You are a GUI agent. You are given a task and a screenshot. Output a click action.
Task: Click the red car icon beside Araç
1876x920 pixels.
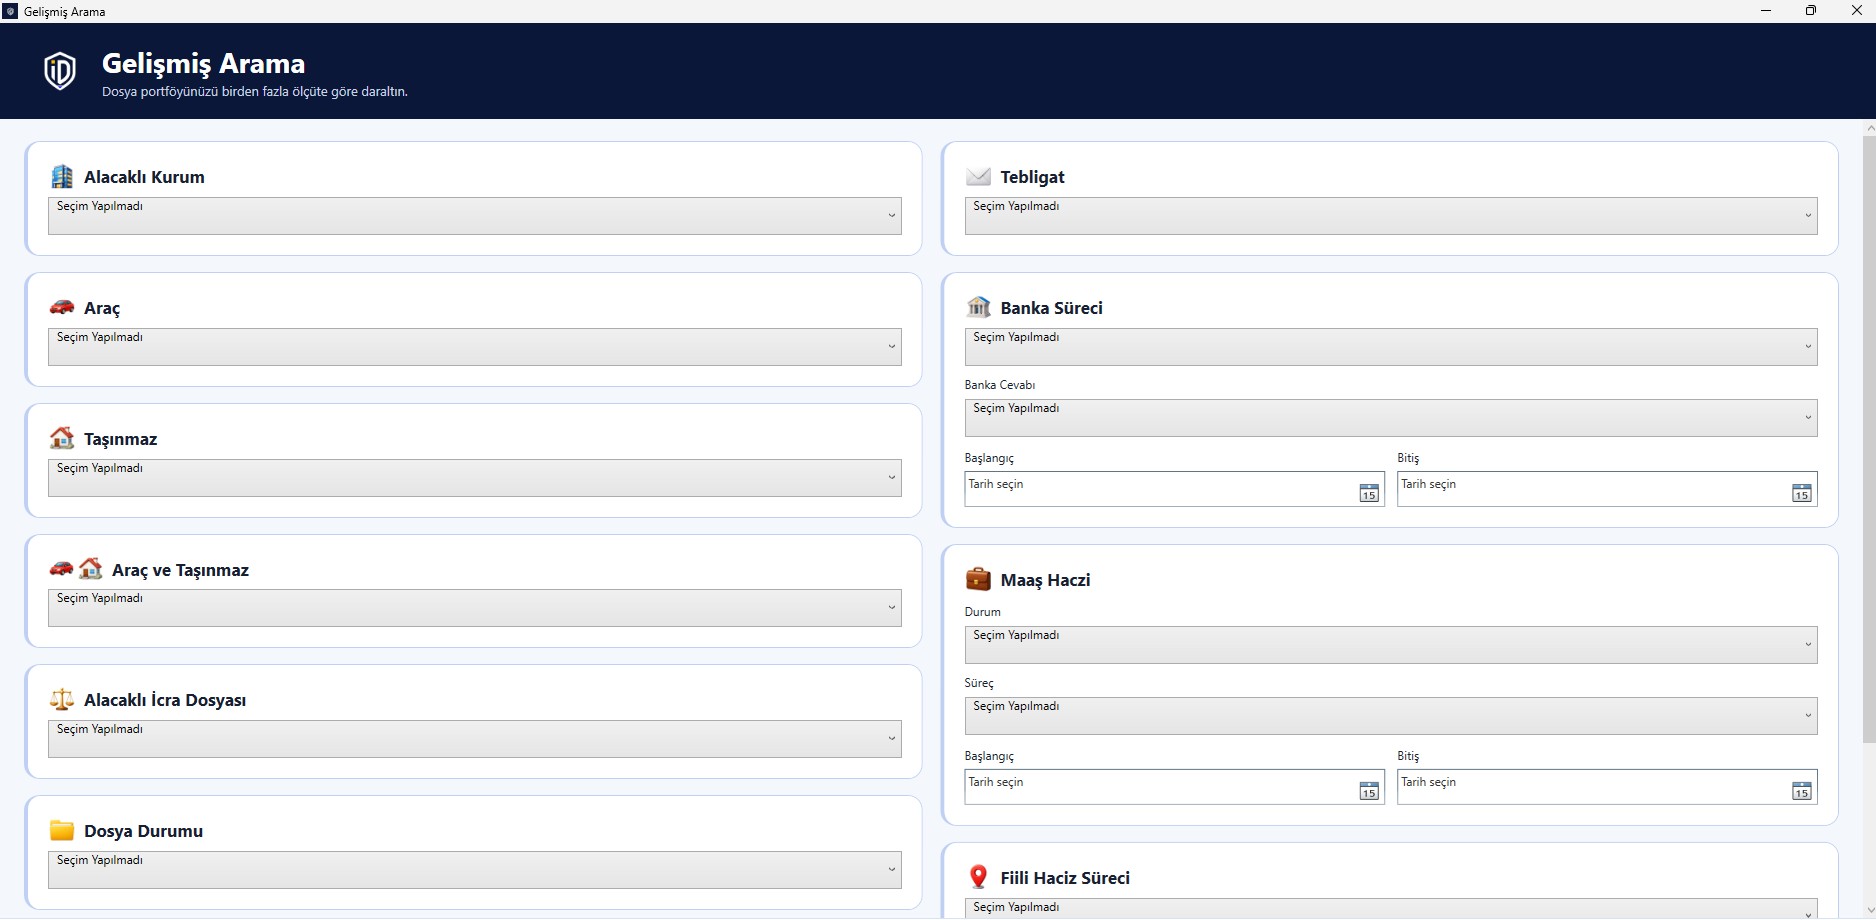62,307
